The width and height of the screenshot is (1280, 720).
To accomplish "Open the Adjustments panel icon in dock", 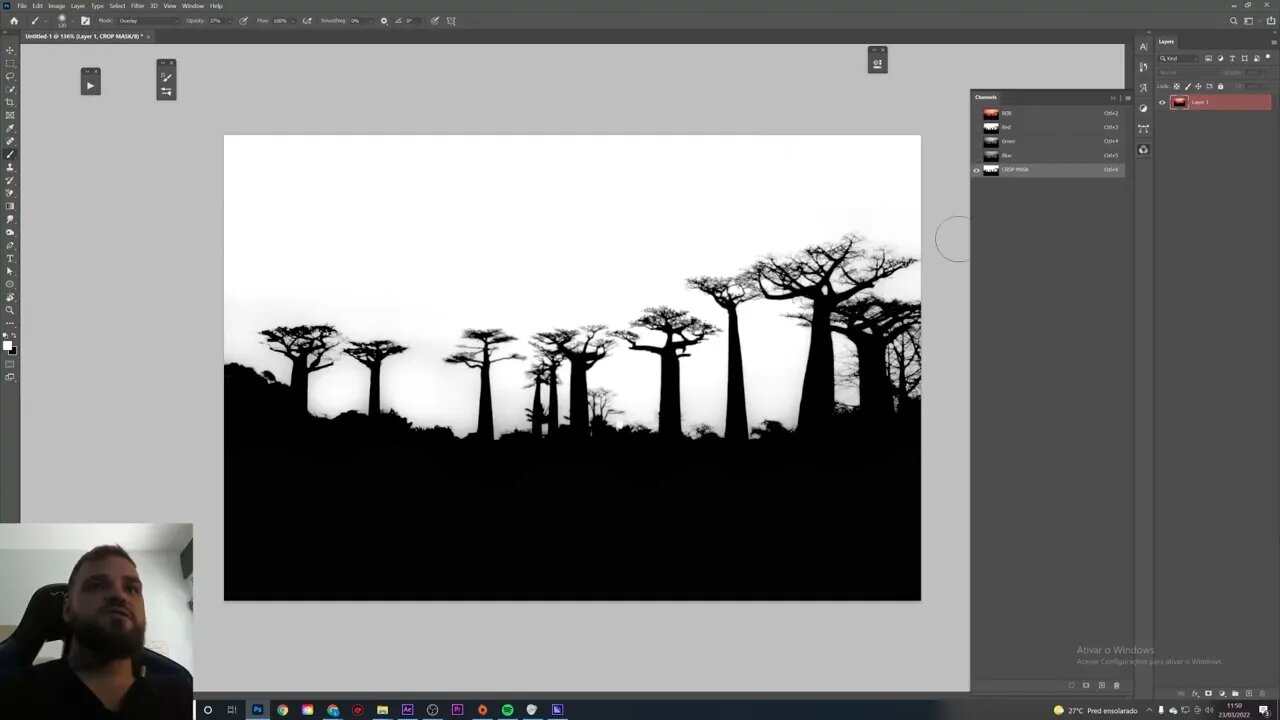I will tap(1144, 108).
